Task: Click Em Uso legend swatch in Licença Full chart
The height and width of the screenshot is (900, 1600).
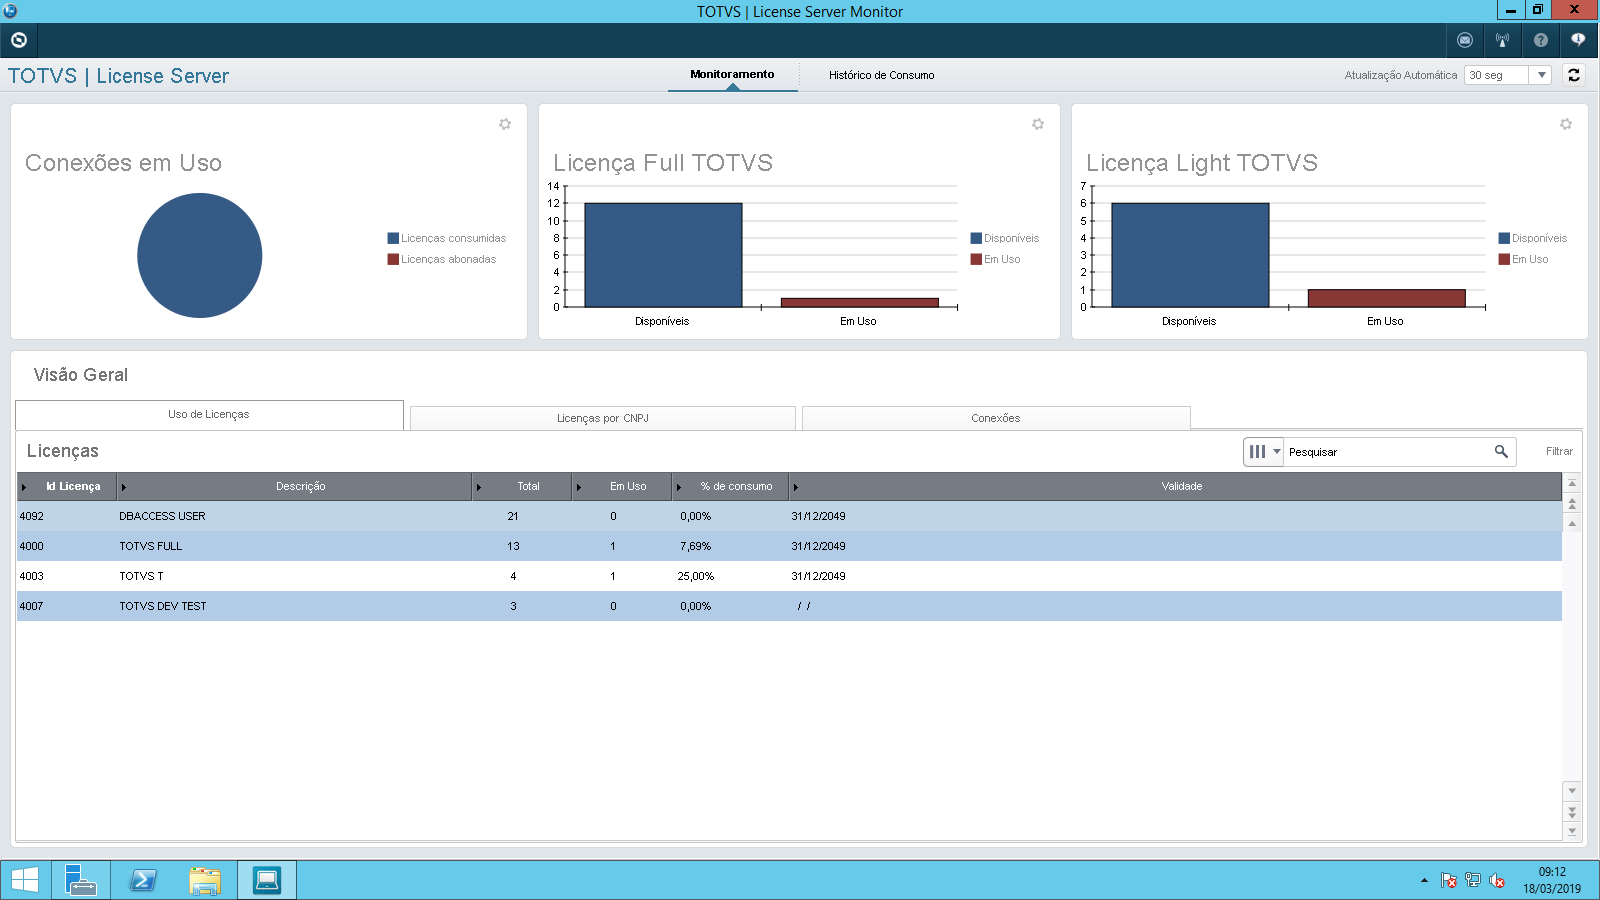Action: (x=976, y=259)
